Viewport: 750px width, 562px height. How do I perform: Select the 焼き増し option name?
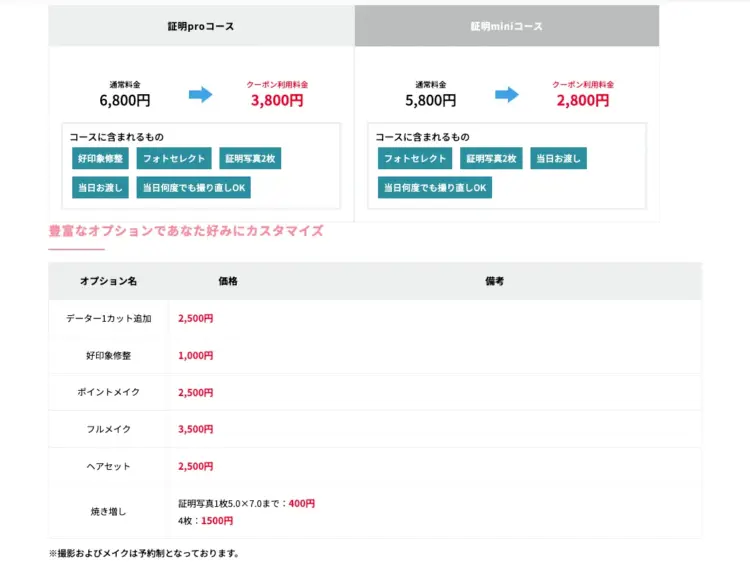pos(108,512)
